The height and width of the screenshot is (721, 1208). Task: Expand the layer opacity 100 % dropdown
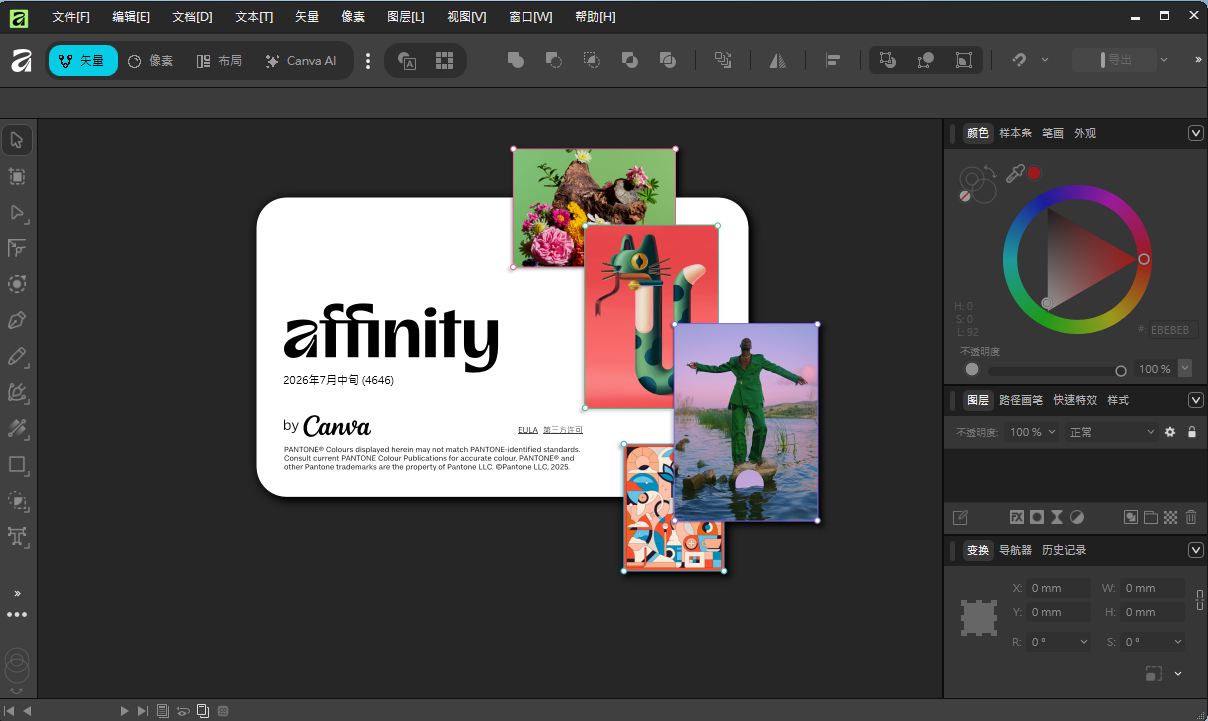click(1032, 432)
